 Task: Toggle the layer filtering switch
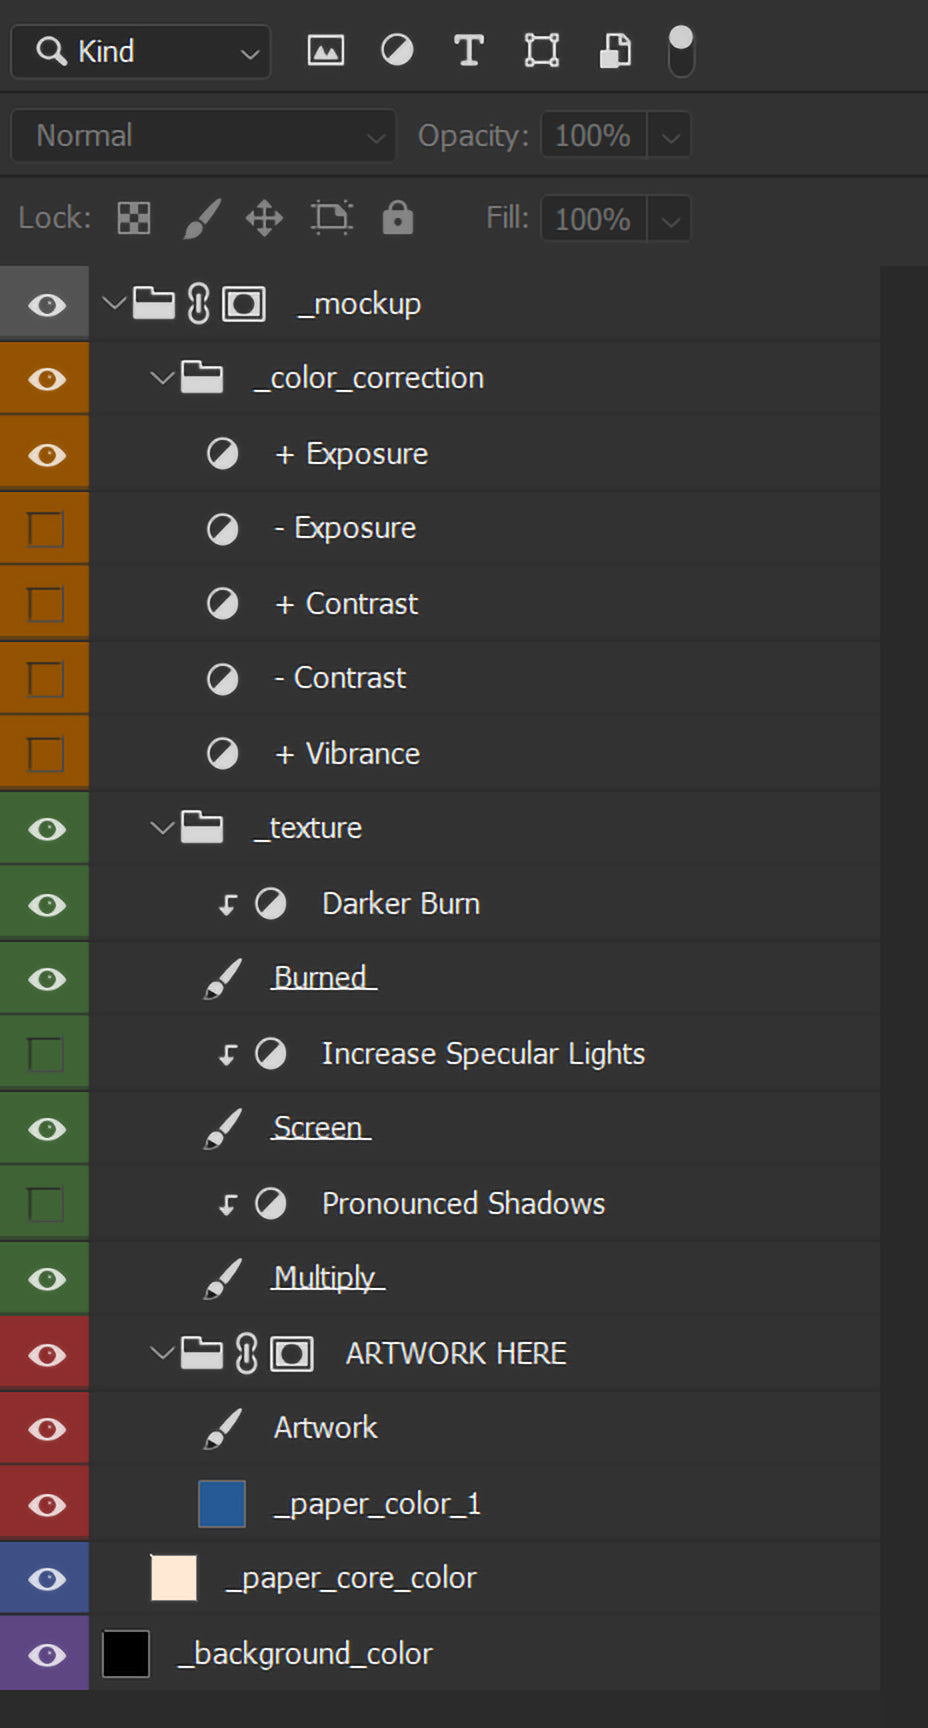pyautogui.click(x=681, y=50)
